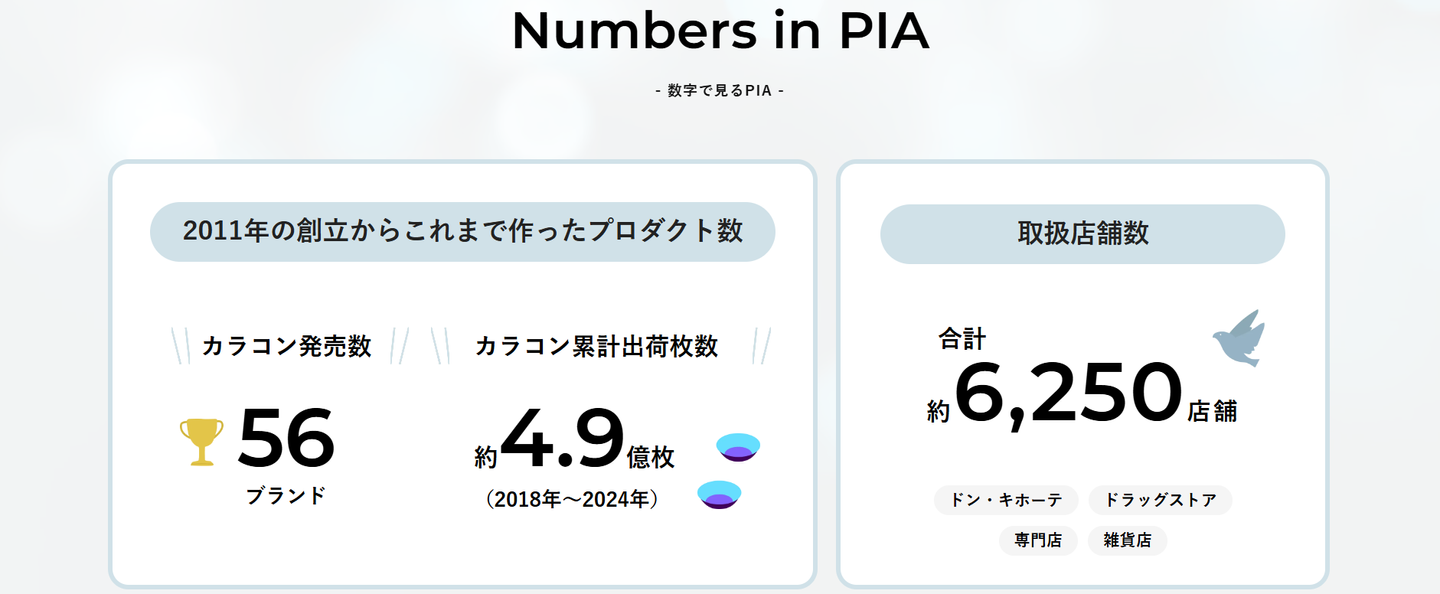
Task: Select the ドン・キホーテ tag
Action: [1006, 500]
